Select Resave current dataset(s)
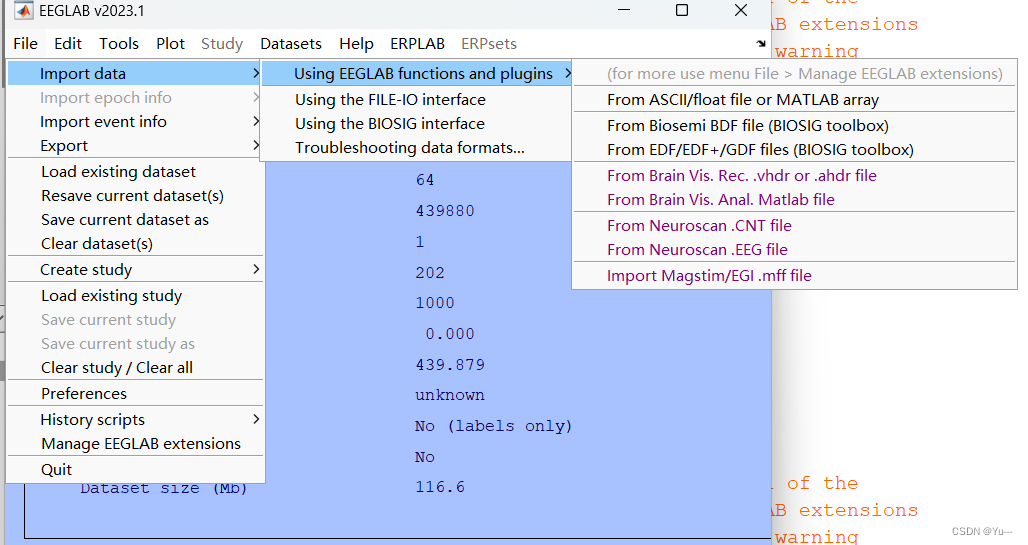The height and width of the screenshot is (545, 1028). coord(134,196)
